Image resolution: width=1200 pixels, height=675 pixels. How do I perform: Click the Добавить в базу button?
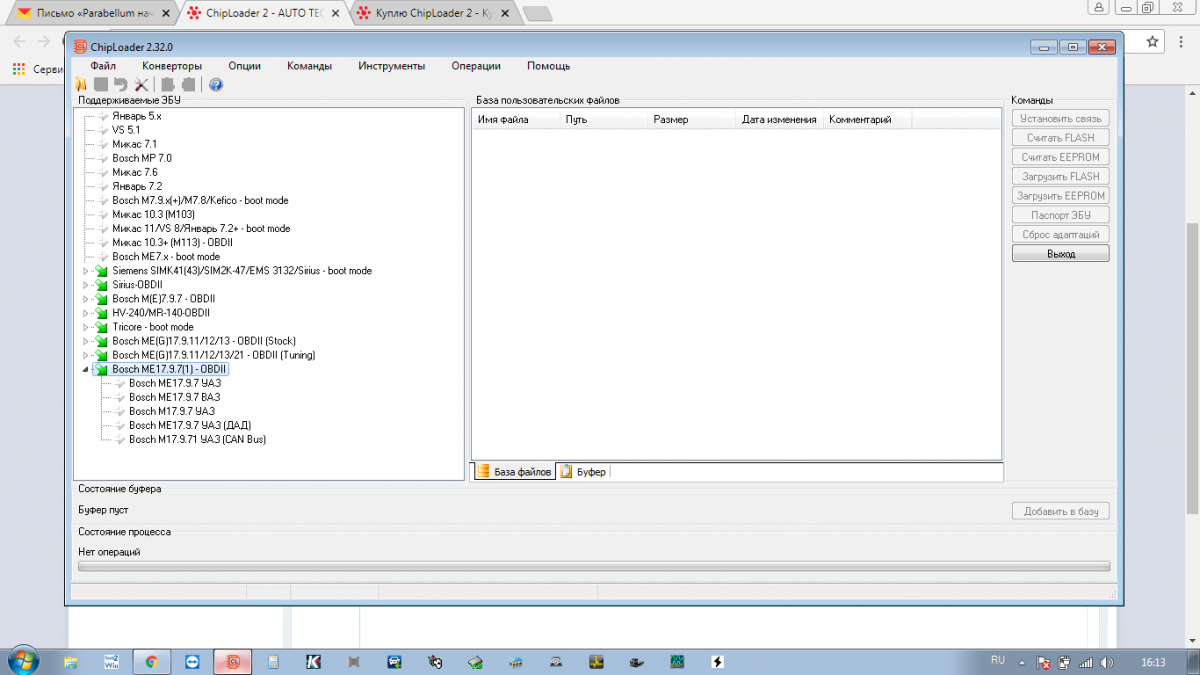coord(1060,511)
